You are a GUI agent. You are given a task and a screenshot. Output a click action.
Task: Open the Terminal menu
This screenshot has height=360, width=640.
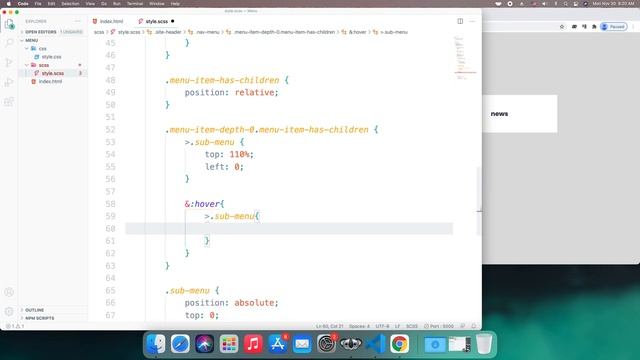(x=135, y=4)
